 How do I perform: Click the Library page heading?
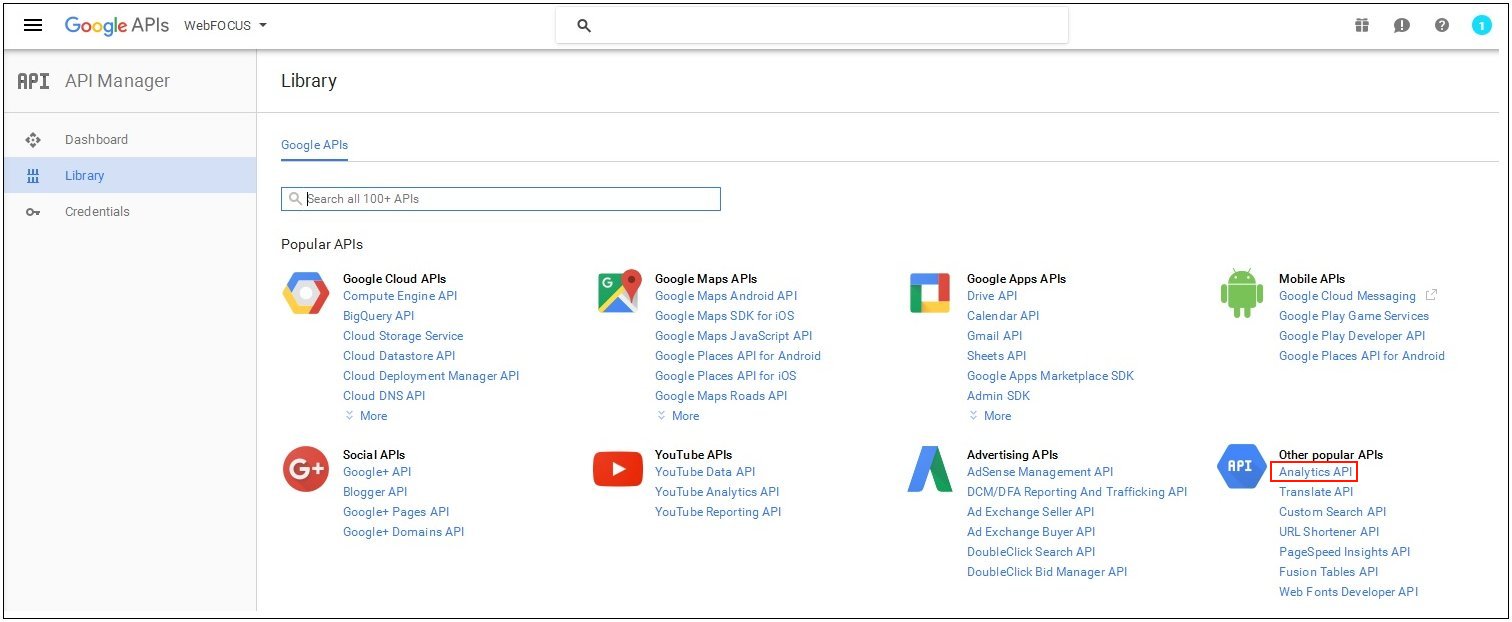tap(309, 81)
